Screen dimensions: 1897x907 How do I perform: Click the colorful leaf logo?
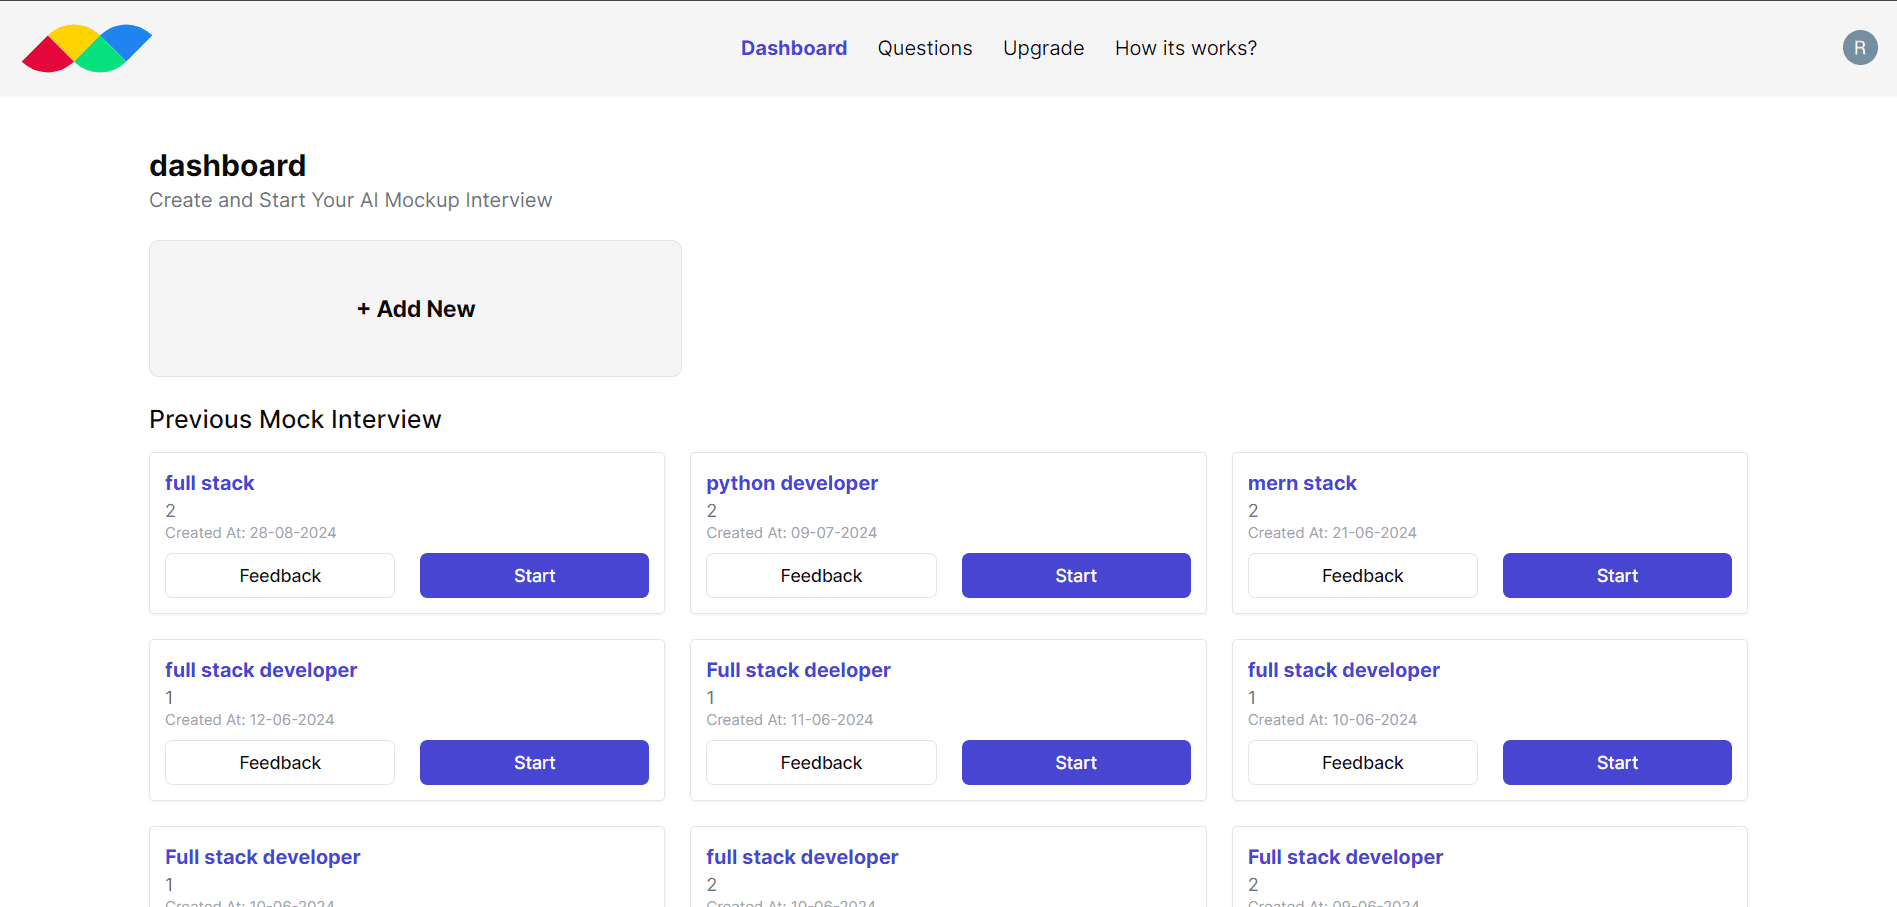coord(87,48)
